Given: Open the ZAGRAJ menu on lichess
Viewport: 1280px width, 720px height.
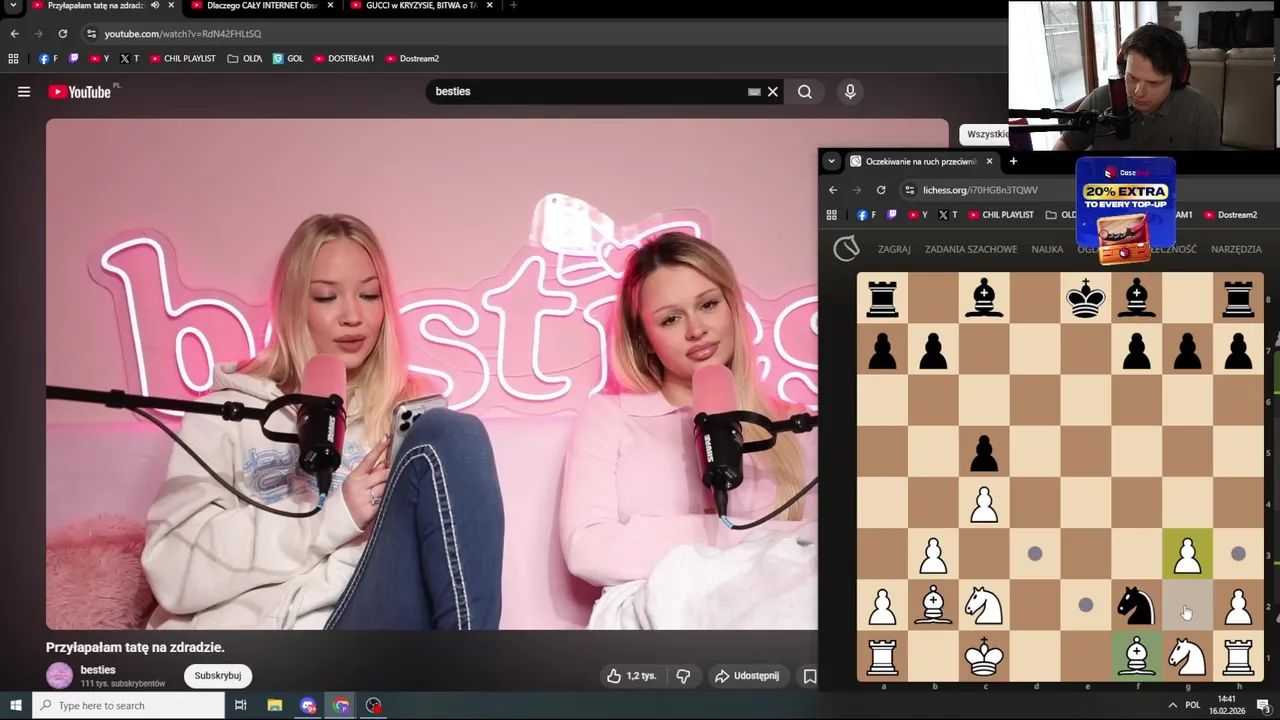Looking at the screenshot, I should [x=894, y=249].
